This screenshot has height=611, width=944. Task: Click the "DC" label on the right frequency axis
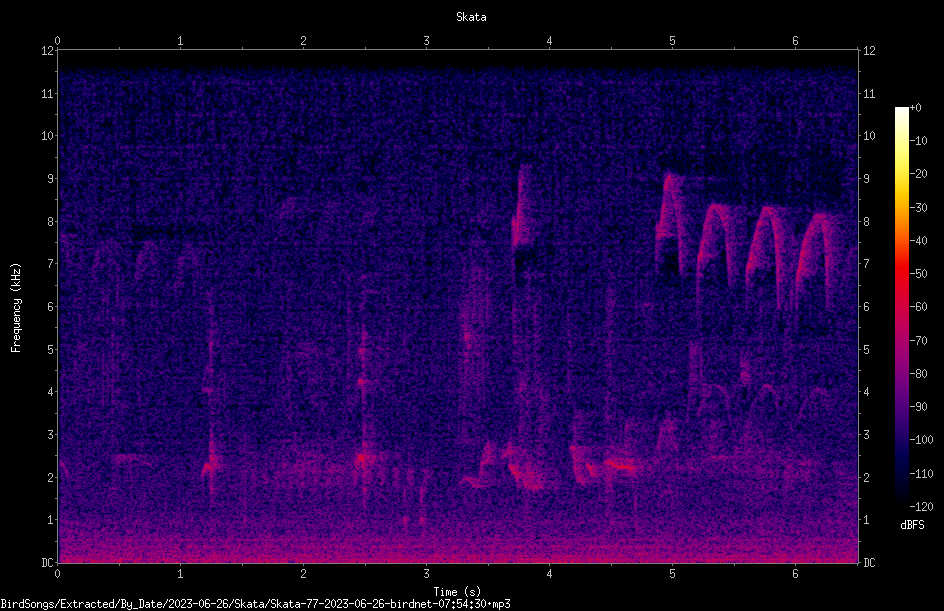[869, 563]
